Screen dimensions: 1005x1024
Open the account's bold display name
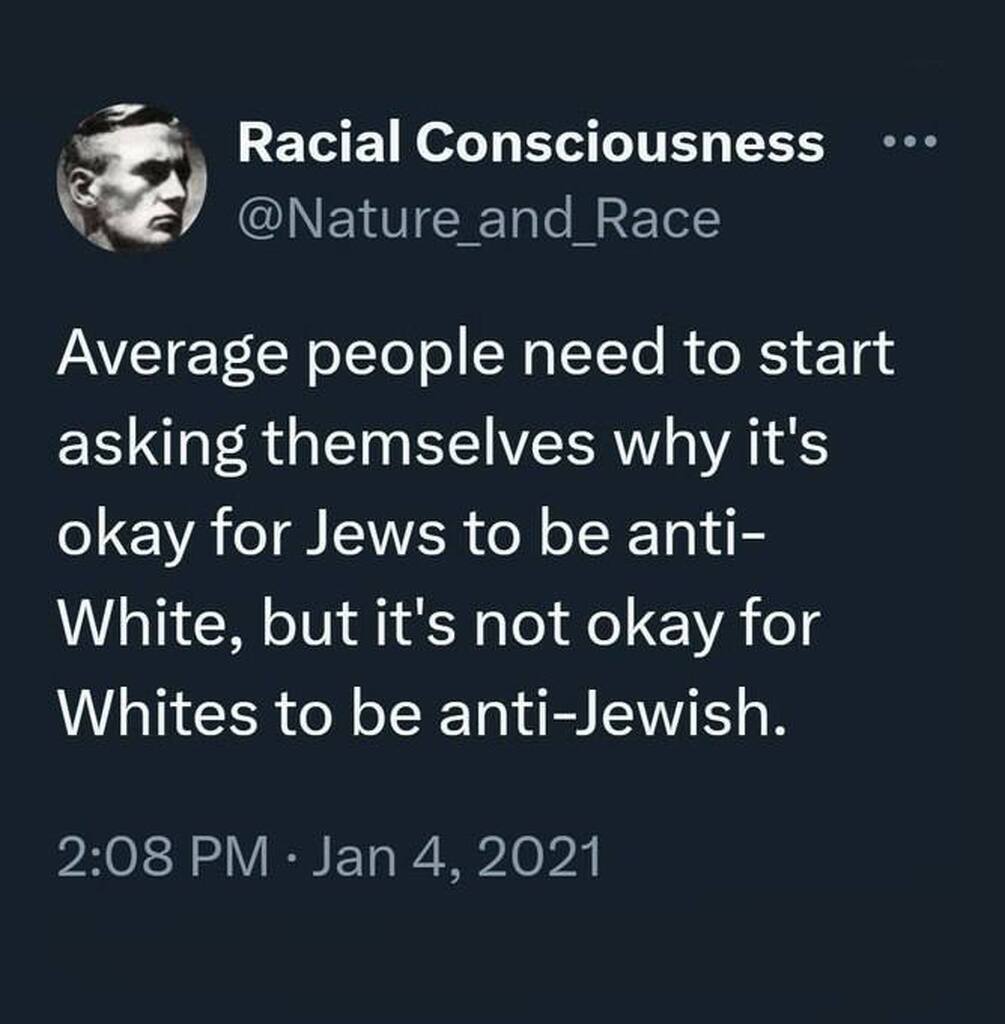point(530,145)
